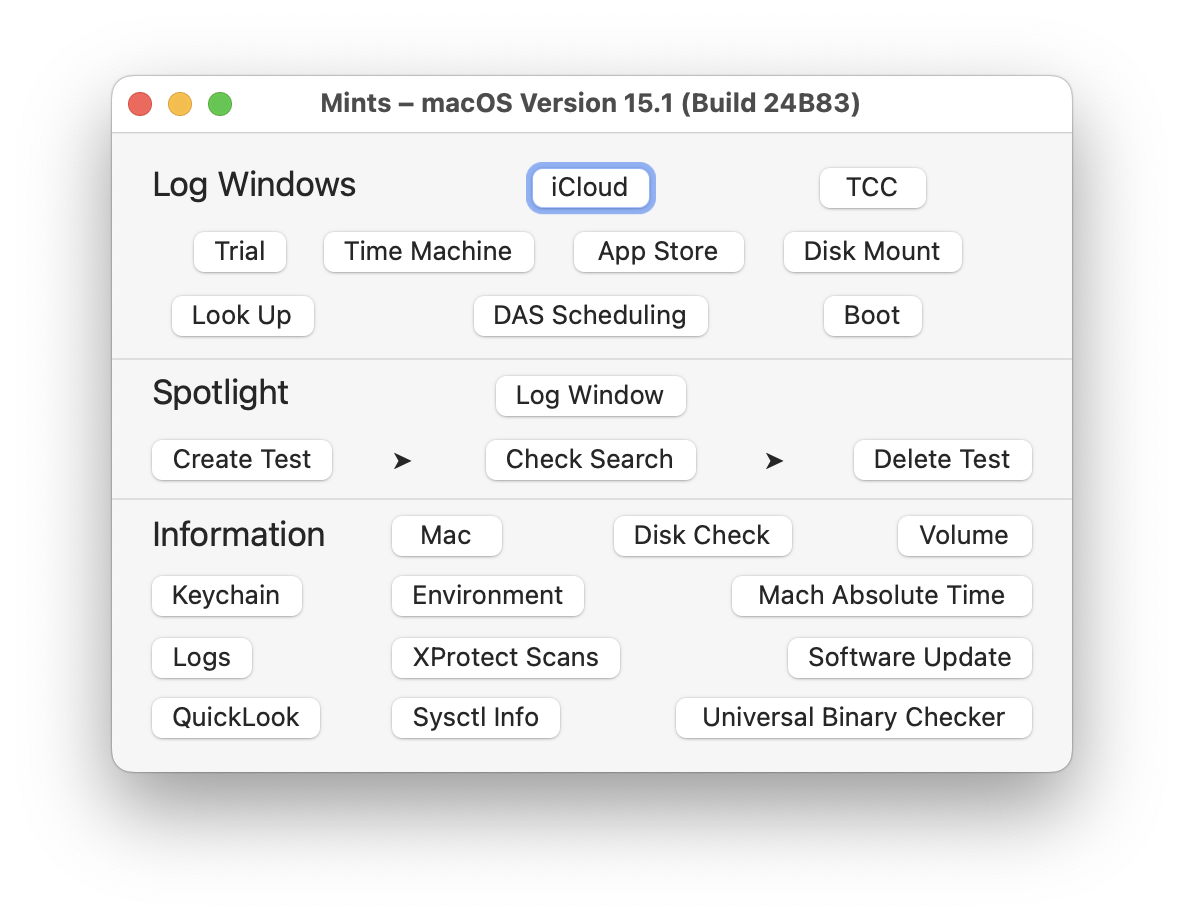Image resolution: width=1184 pixels, height=920 pixels.
Task: View XProtect Scans information
Action: [x=505, y=657]
